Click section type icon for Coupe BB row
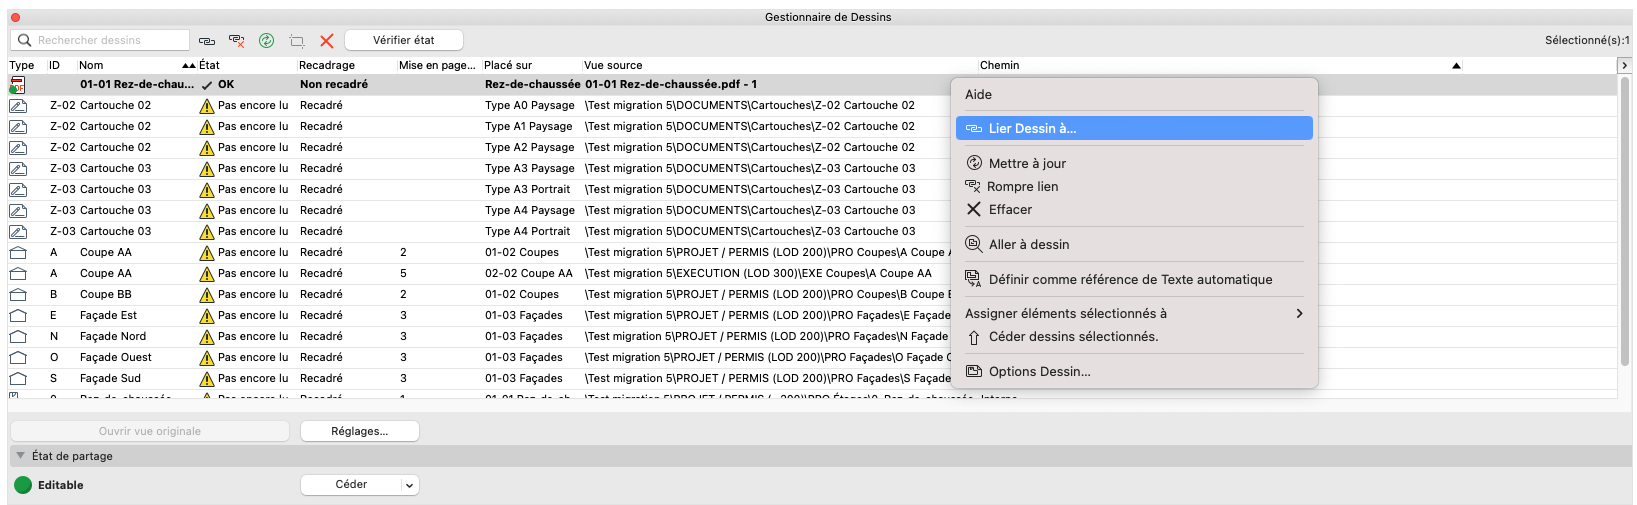1637x505 pixels. pyautogui.click(x=18, y=295)
